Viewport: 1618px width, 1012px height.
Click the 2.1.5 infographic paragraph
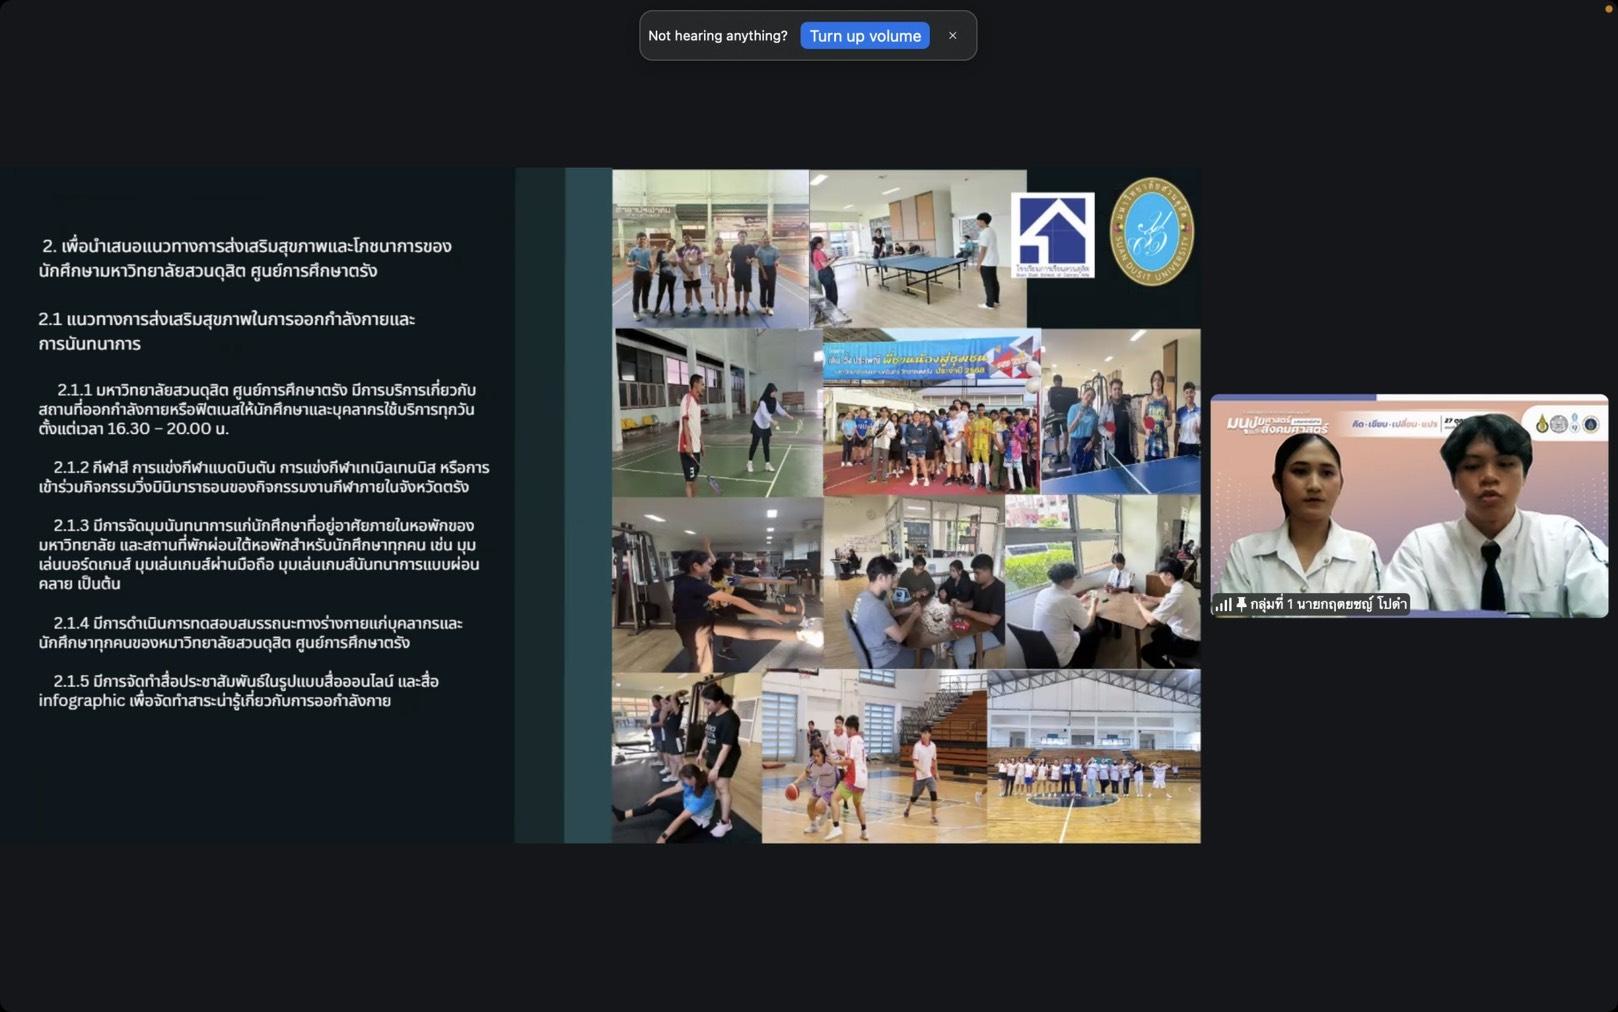click(238, 691)
